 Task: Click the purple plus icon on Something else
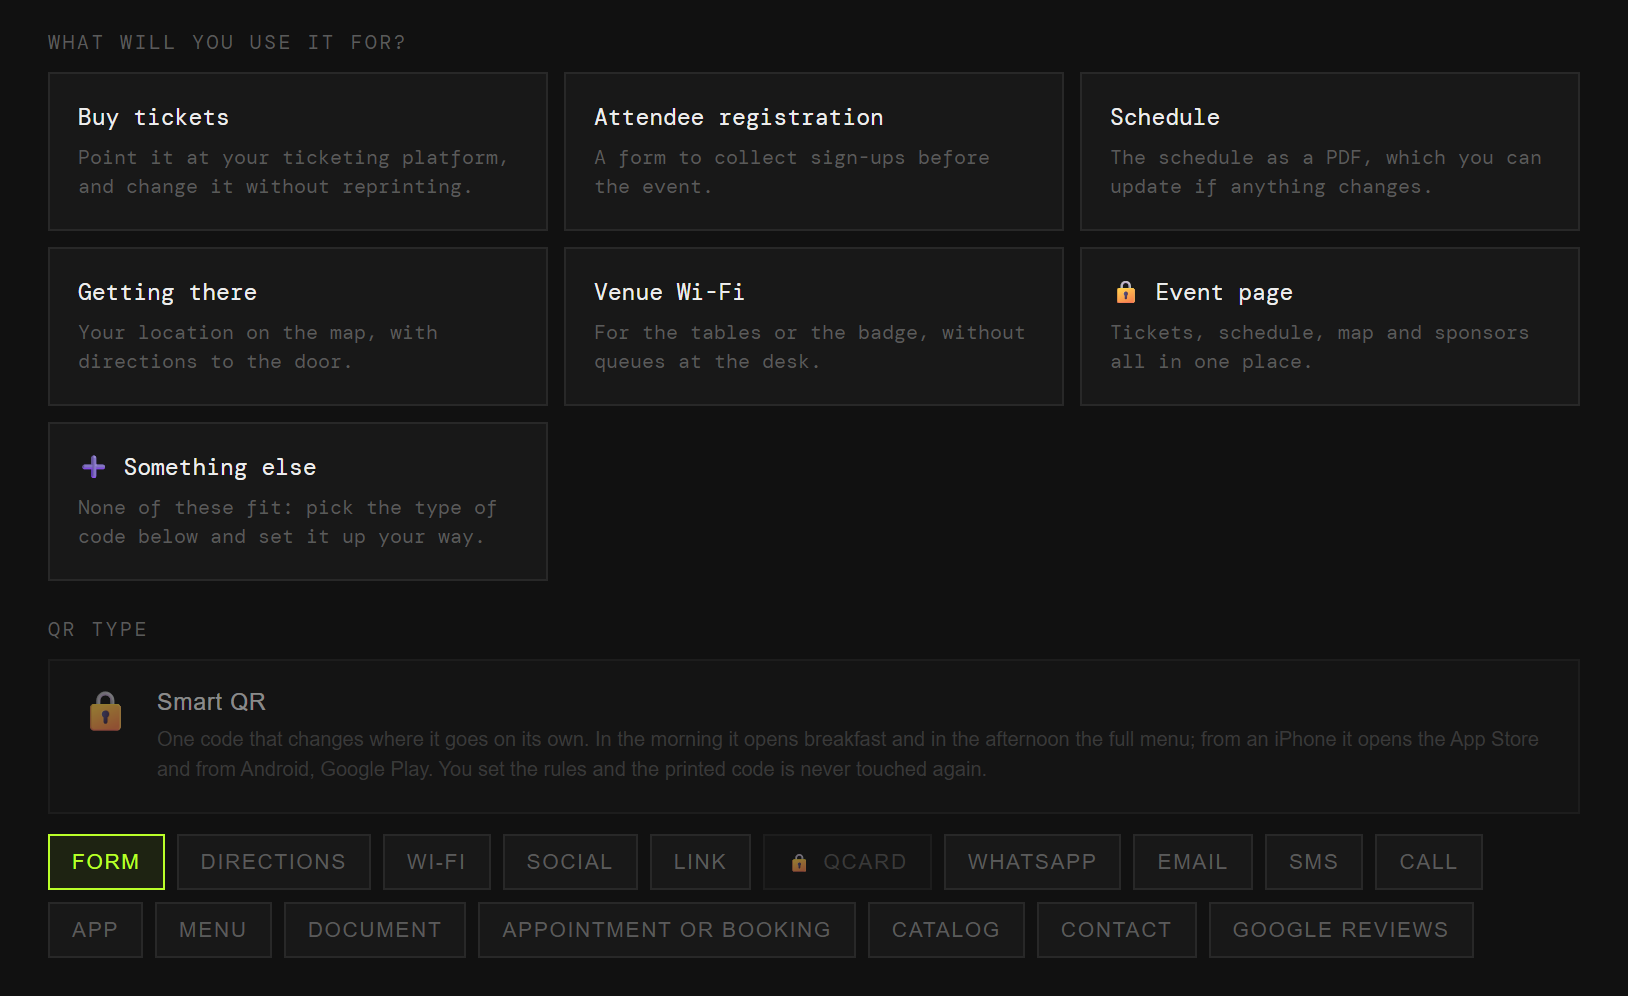pyautogui.click(x=94, y=467)
